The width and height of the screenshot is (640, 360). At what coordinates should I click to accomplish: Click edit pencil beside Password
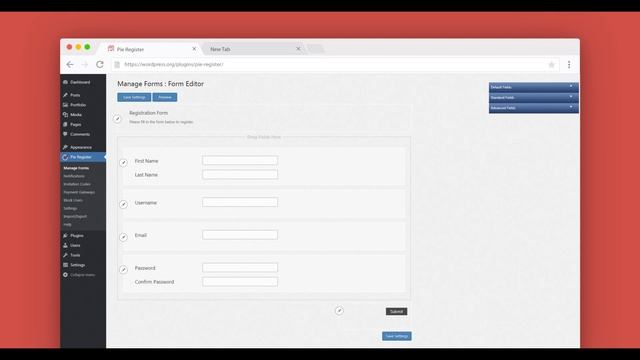coord(123,269)
